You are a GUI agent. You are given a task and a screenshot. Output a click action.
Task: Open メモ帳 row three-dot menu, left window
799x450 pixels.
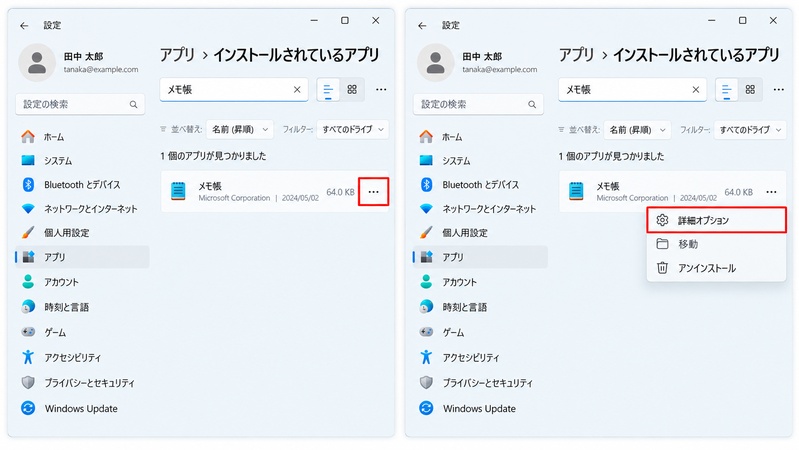[374, 192]
